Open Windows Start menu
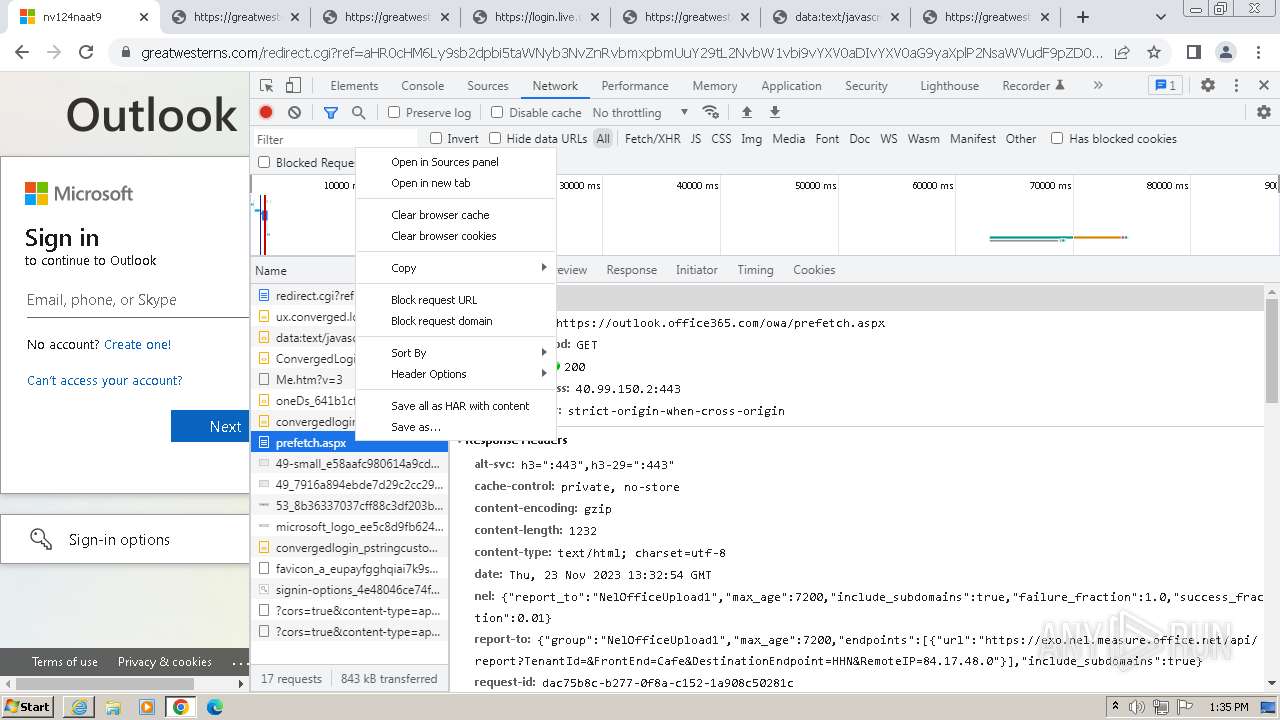 tap(28, 707)
